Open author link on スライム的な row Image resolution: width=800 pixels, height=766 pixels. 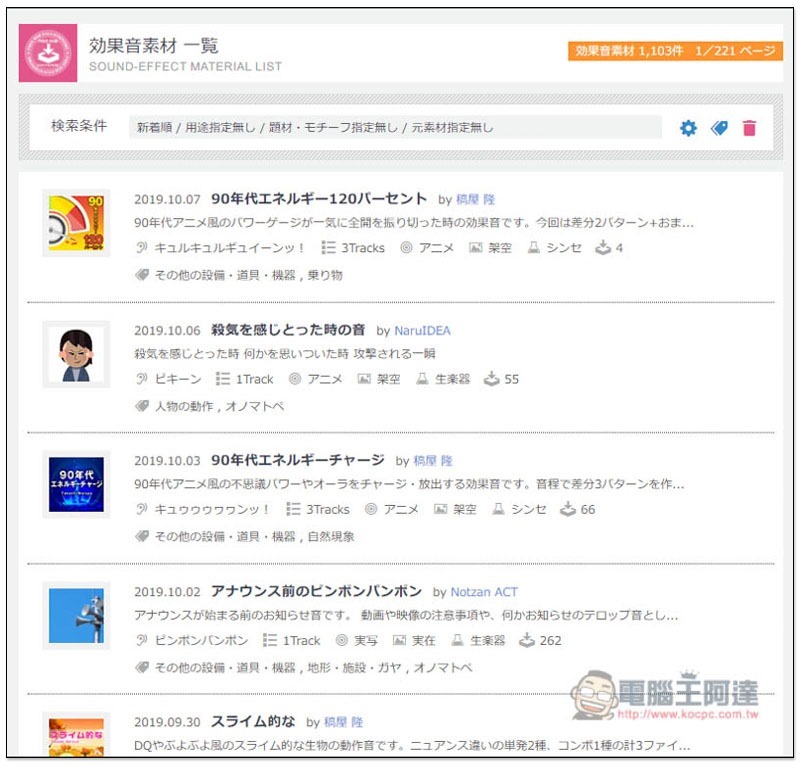343,722
